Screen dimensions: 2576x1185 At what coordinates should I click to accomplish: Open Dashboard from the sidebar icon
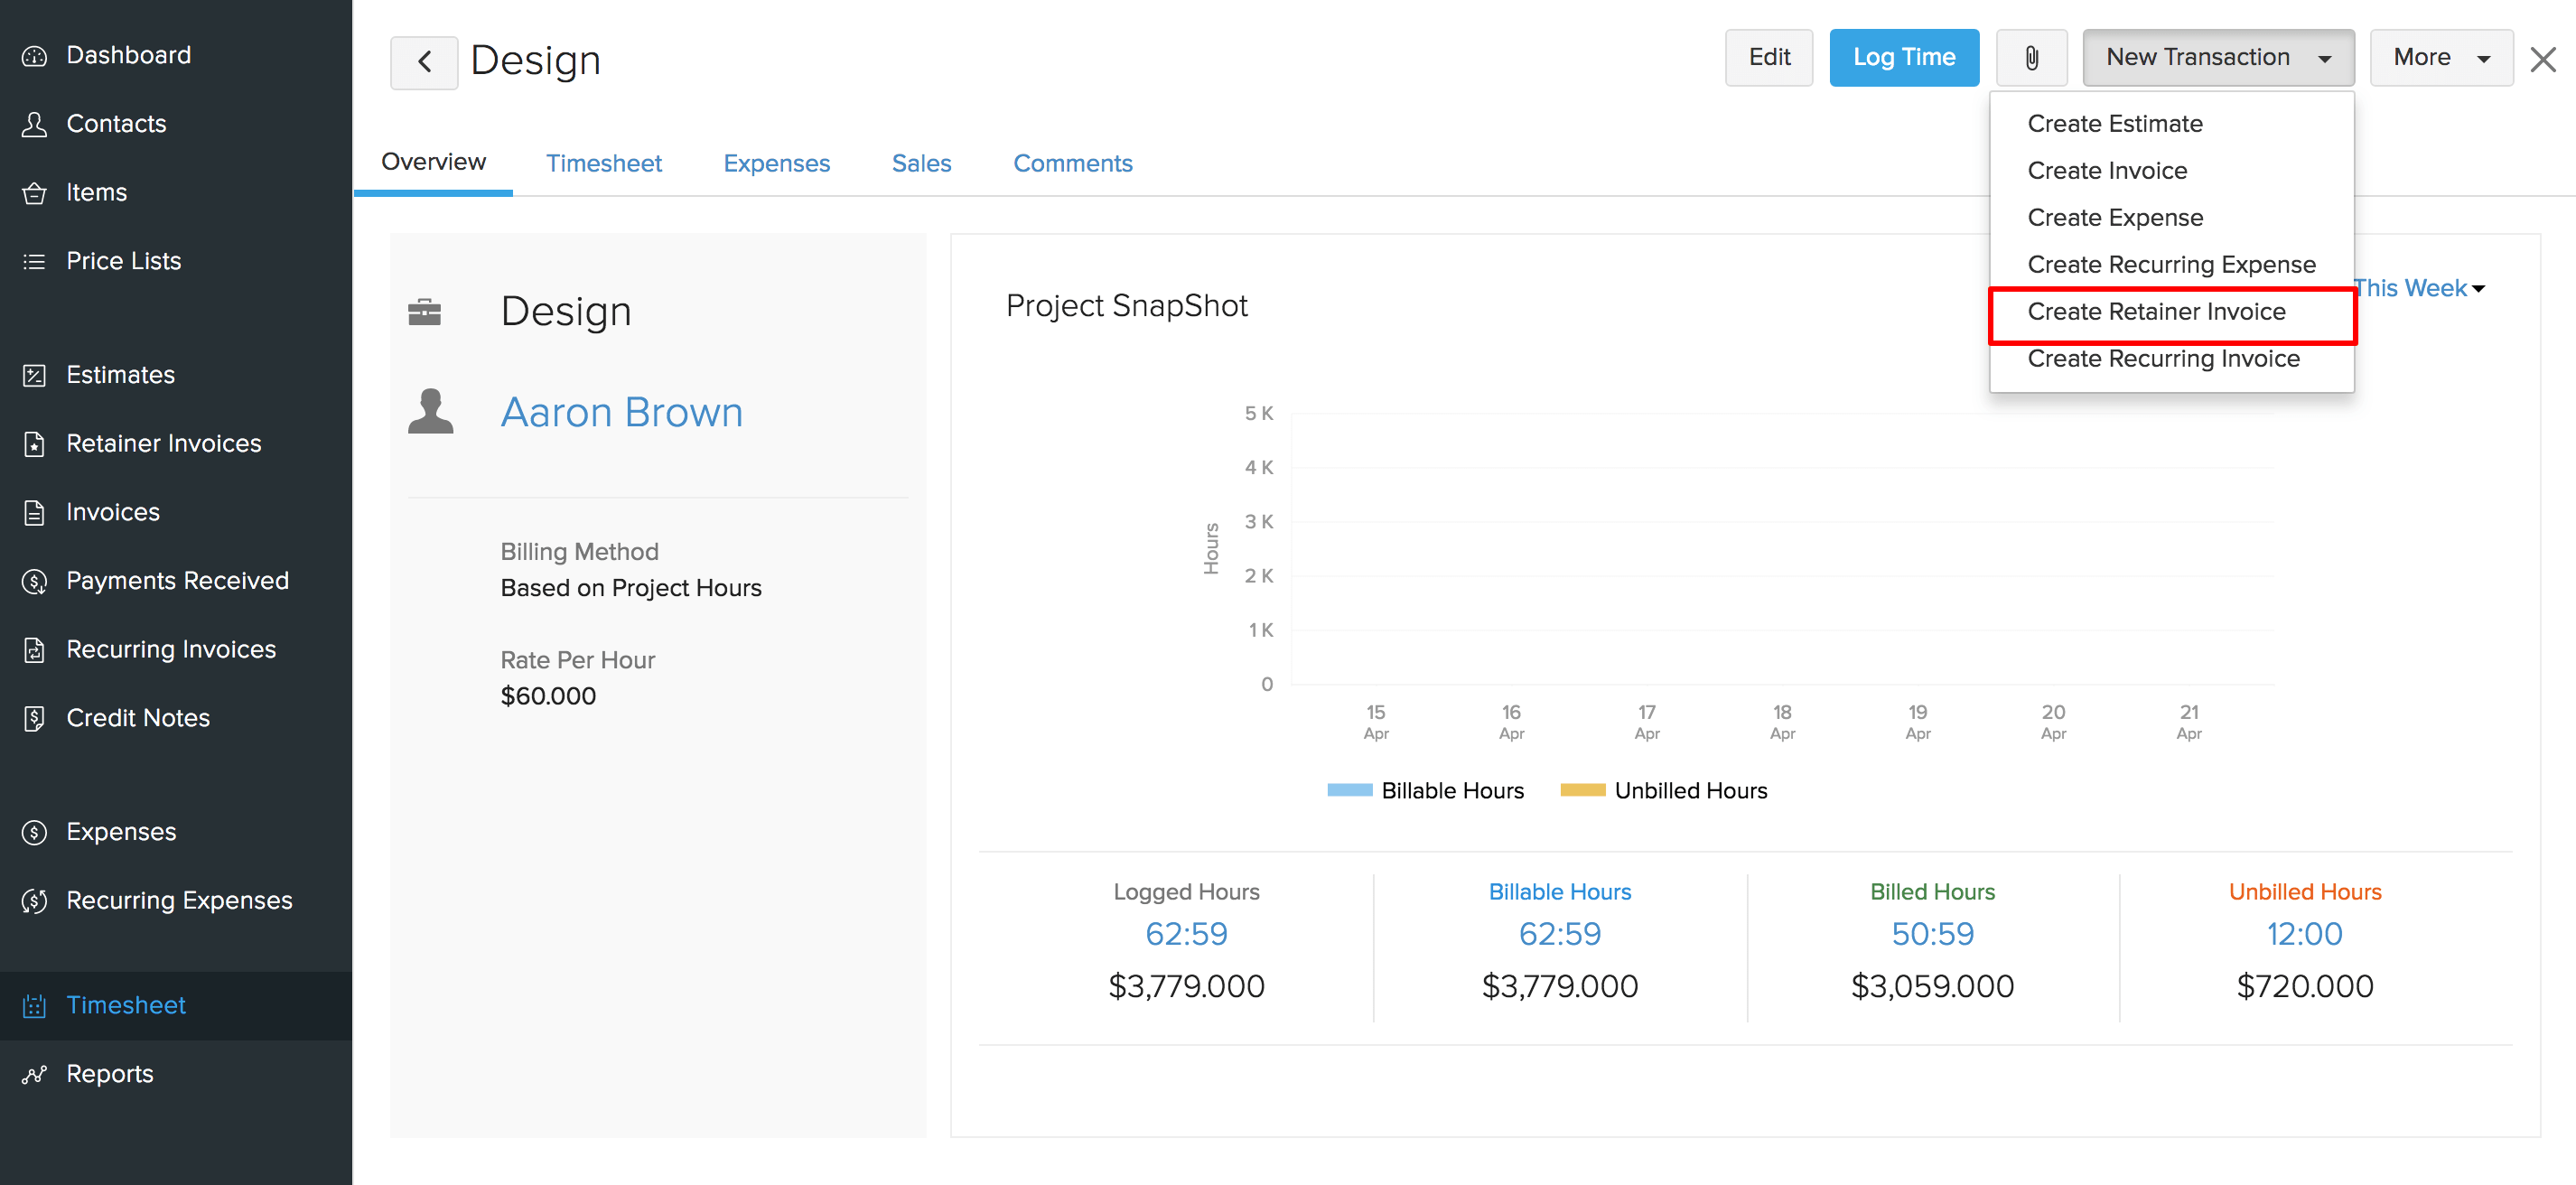coord(34,56)
